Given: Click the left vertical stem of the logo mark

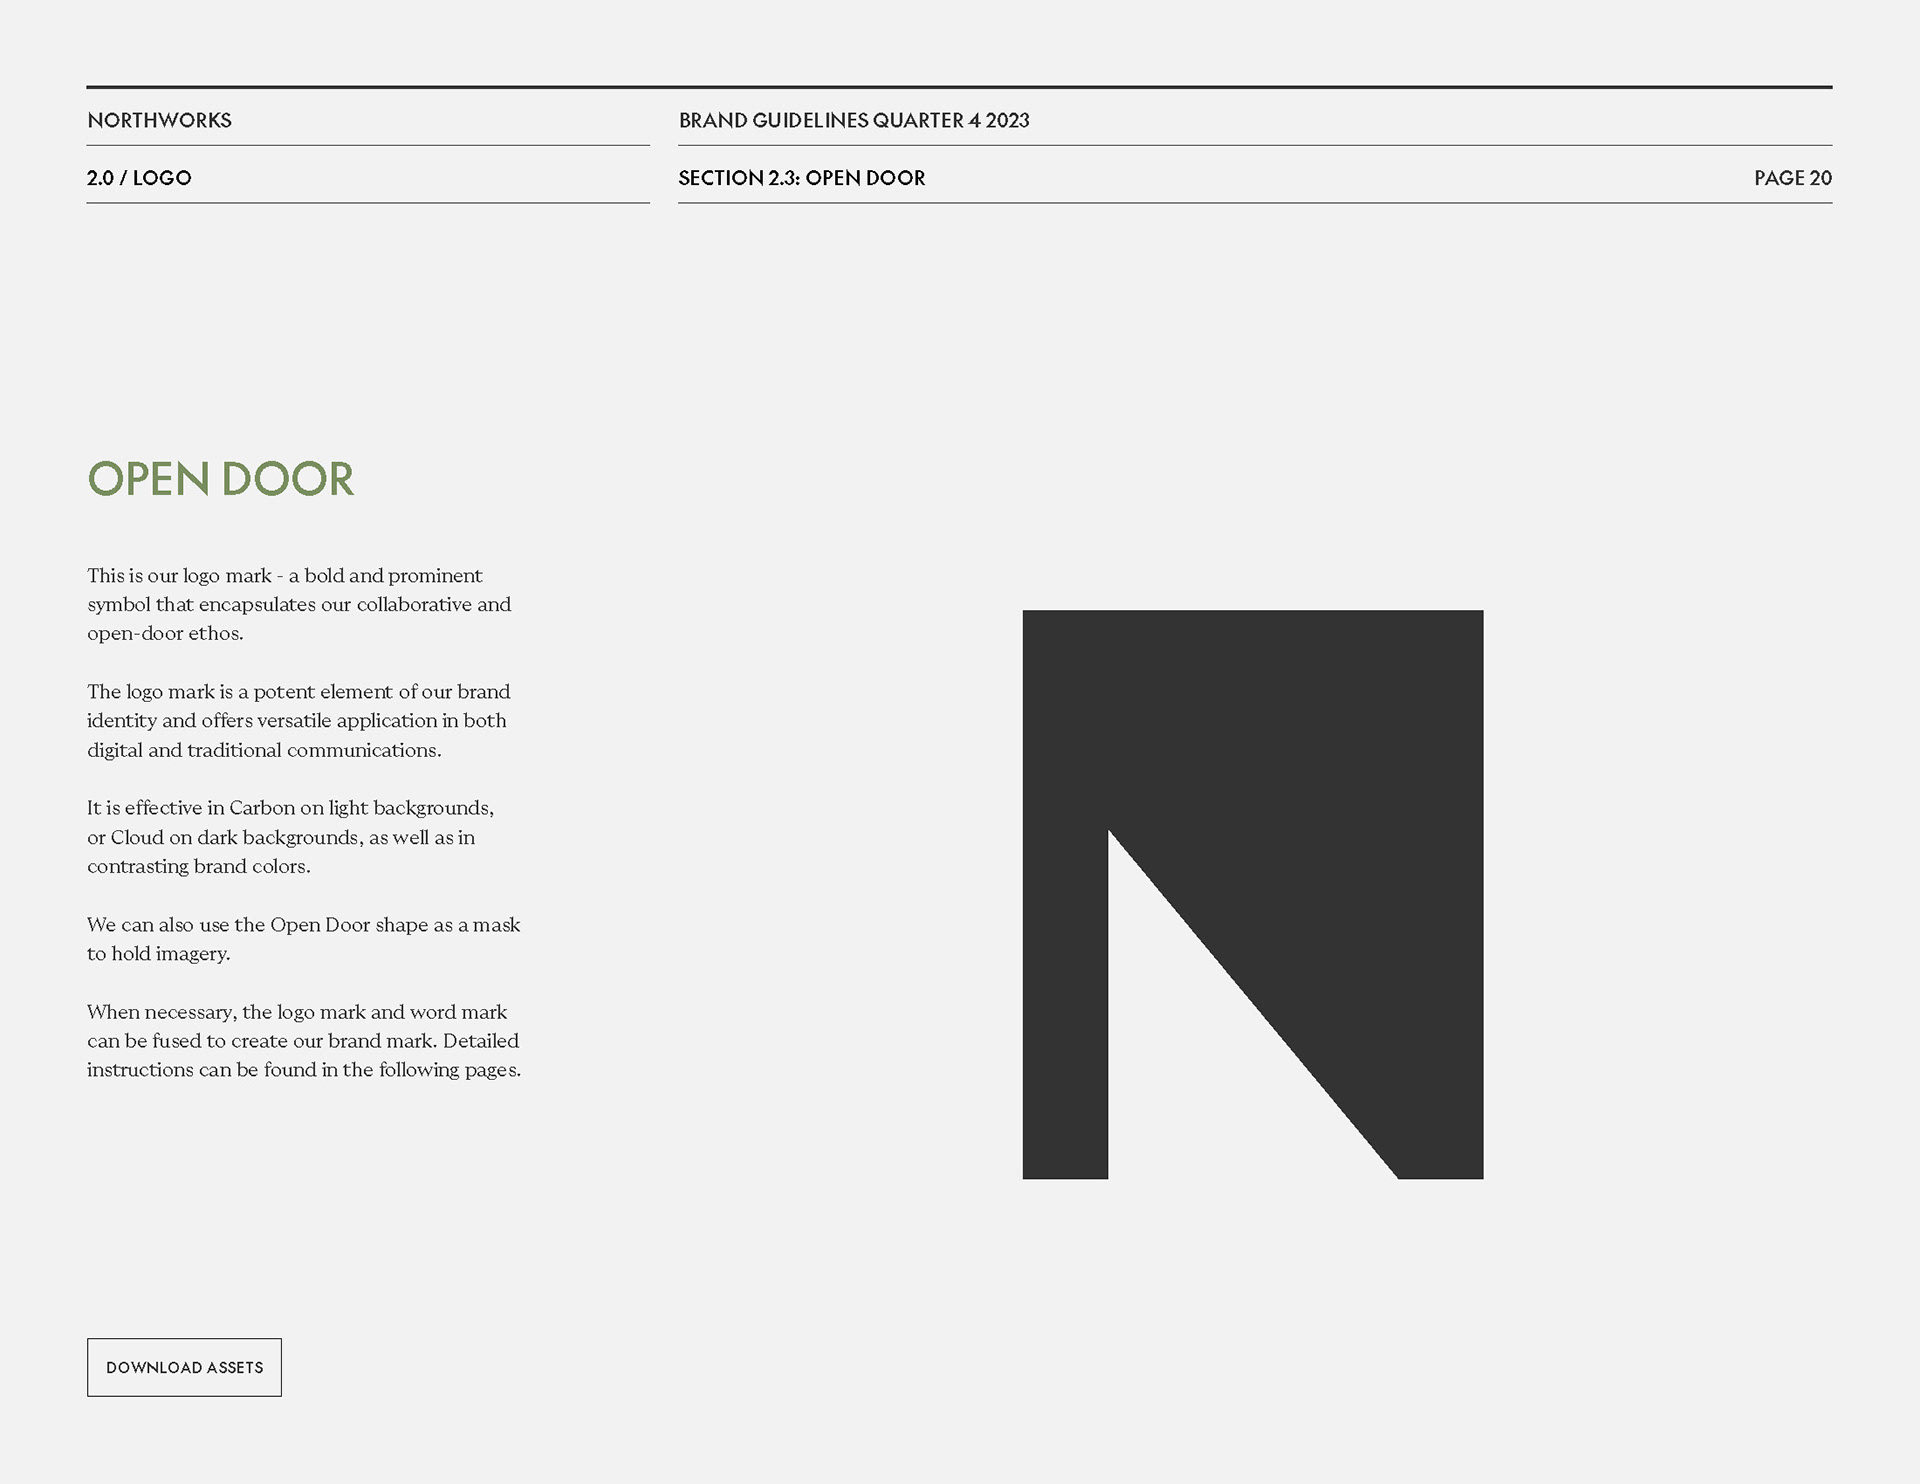Looking at the screenshot, I should 1065,1000.
